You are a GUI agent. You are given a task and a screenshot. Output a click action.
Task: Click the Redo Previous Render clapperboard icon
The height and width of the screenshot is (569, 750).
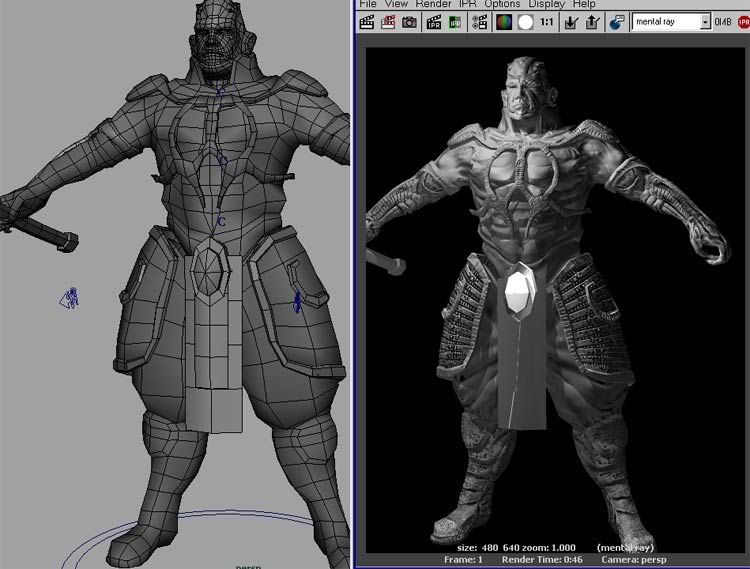tap(367, 22)
